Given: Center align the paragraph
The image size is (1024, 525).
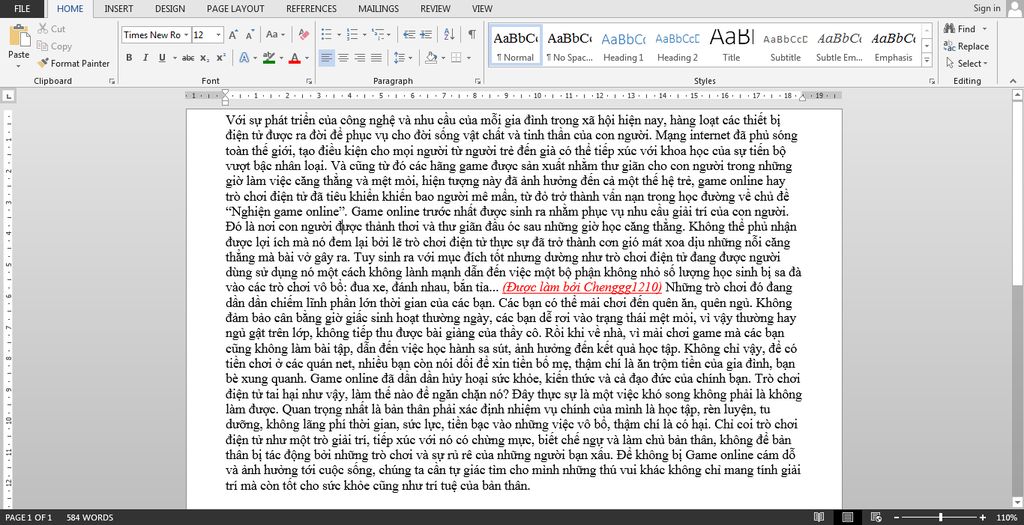Looking at the screenshot, I should point(344,57).
